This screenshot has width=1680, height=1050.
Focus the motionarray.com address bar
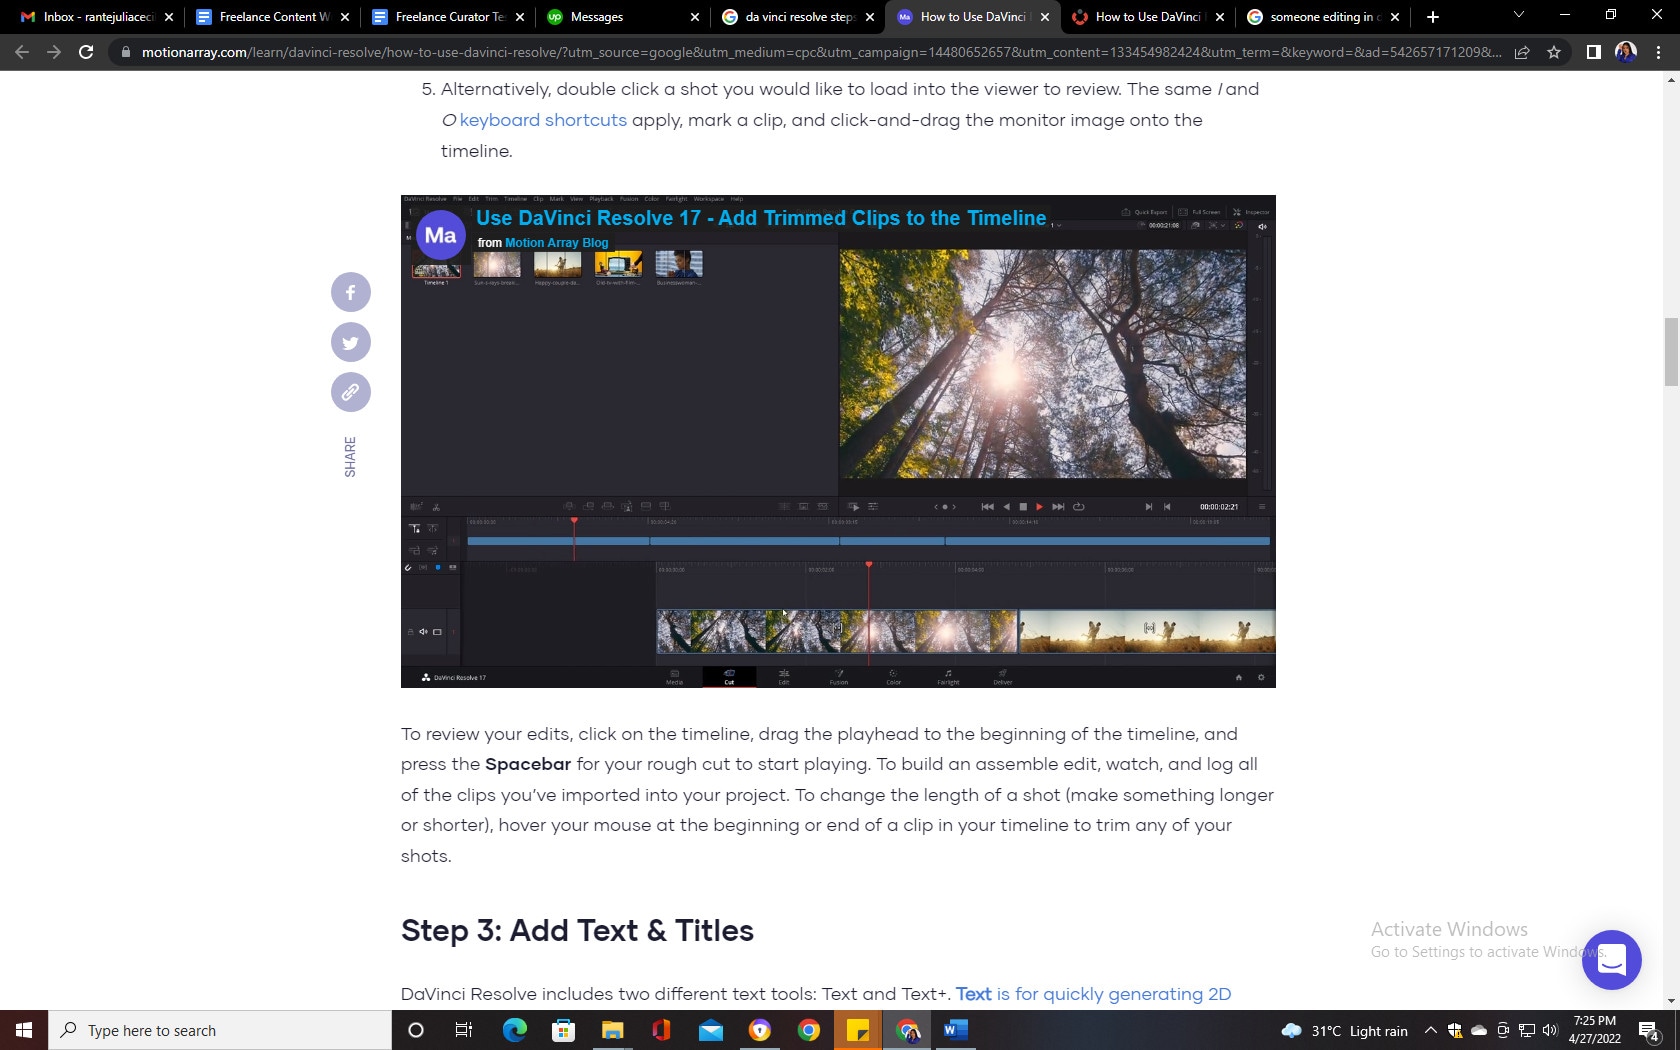pos(820,52)
